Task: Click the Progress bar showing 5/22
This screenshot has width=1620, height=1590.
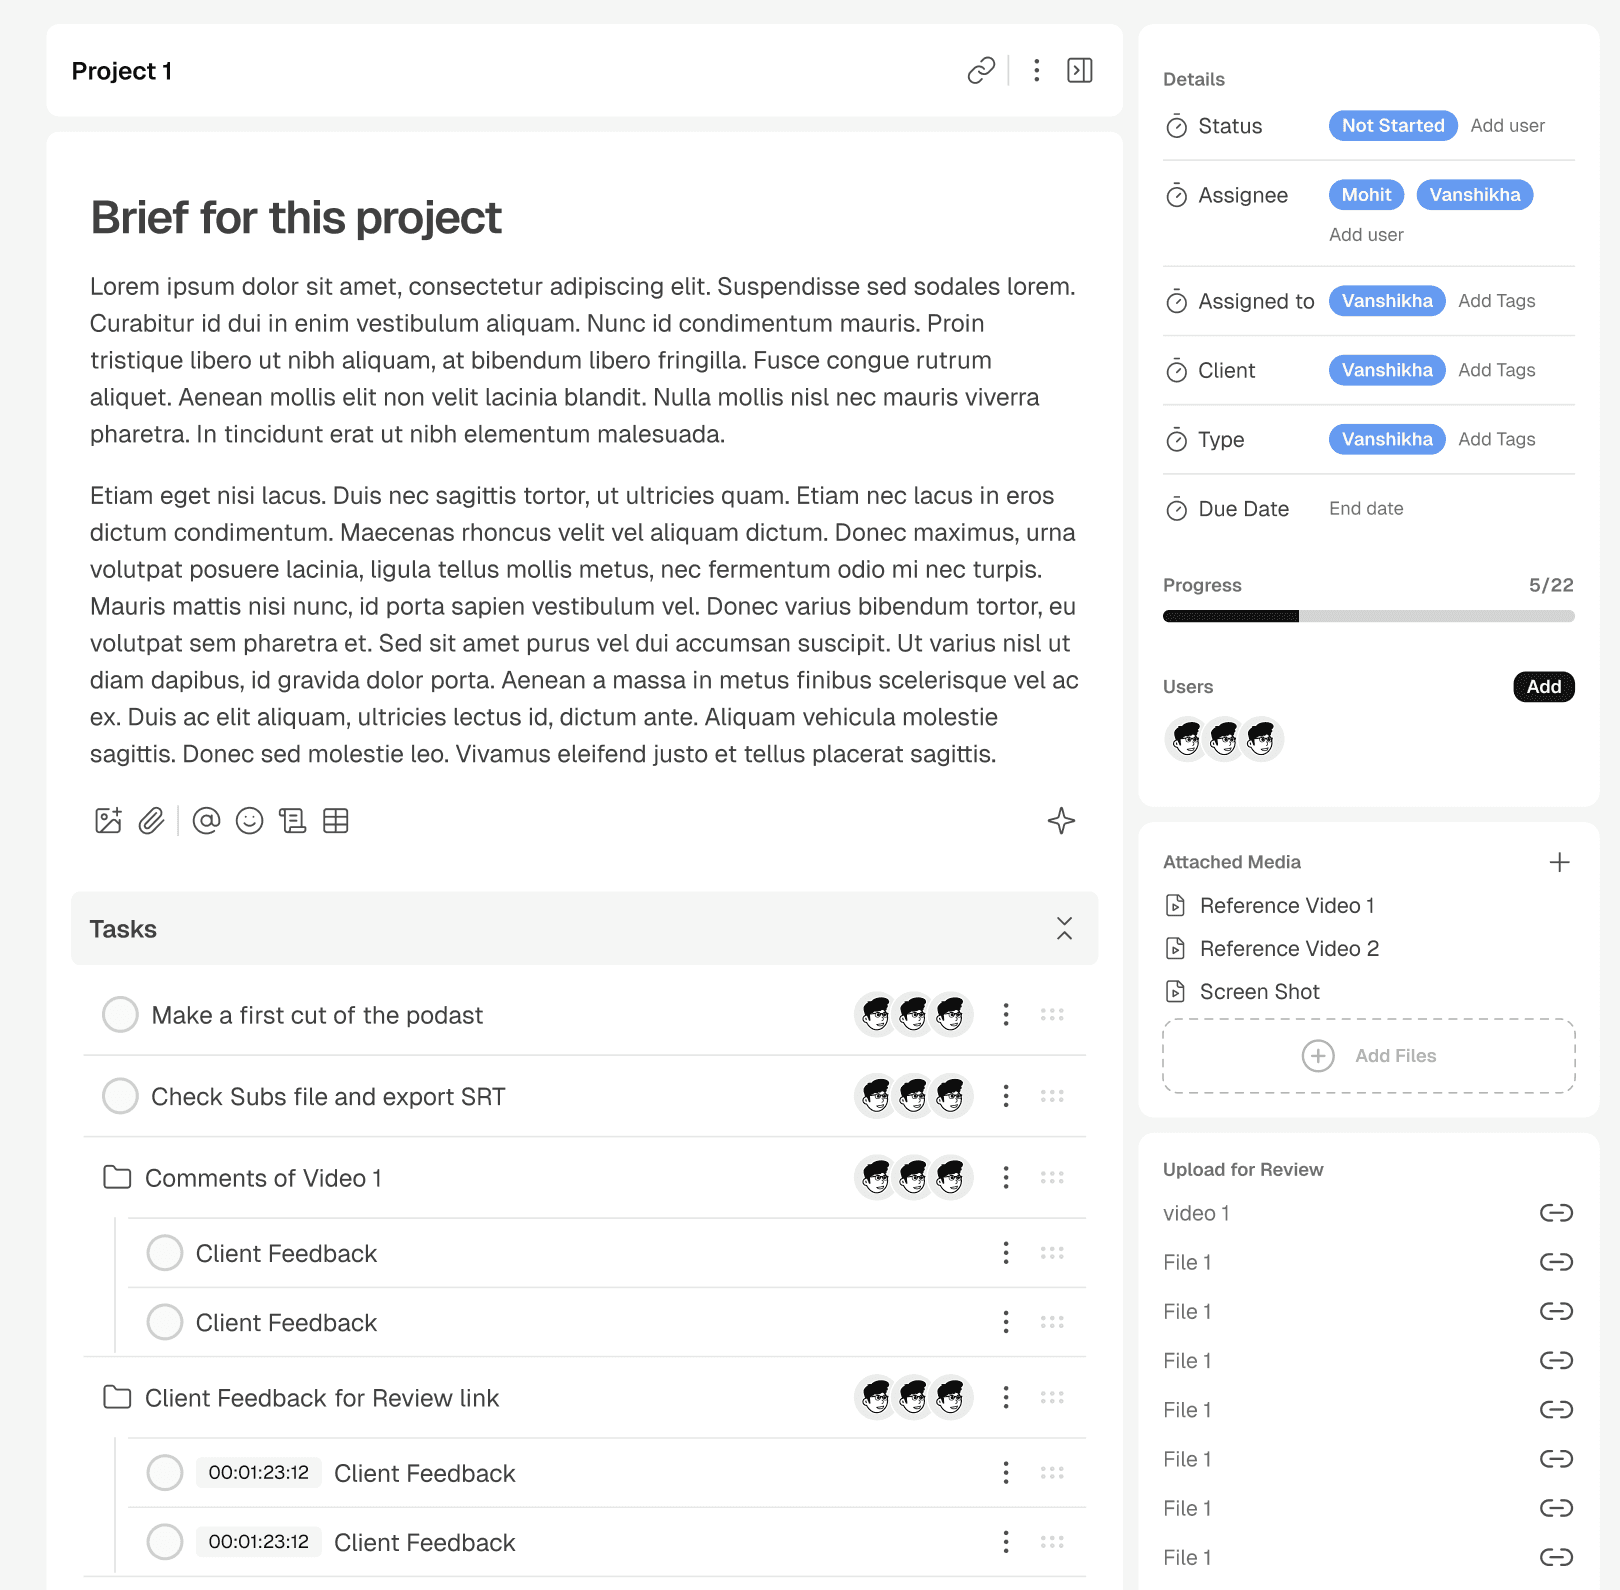Action: pos(1368,616)
